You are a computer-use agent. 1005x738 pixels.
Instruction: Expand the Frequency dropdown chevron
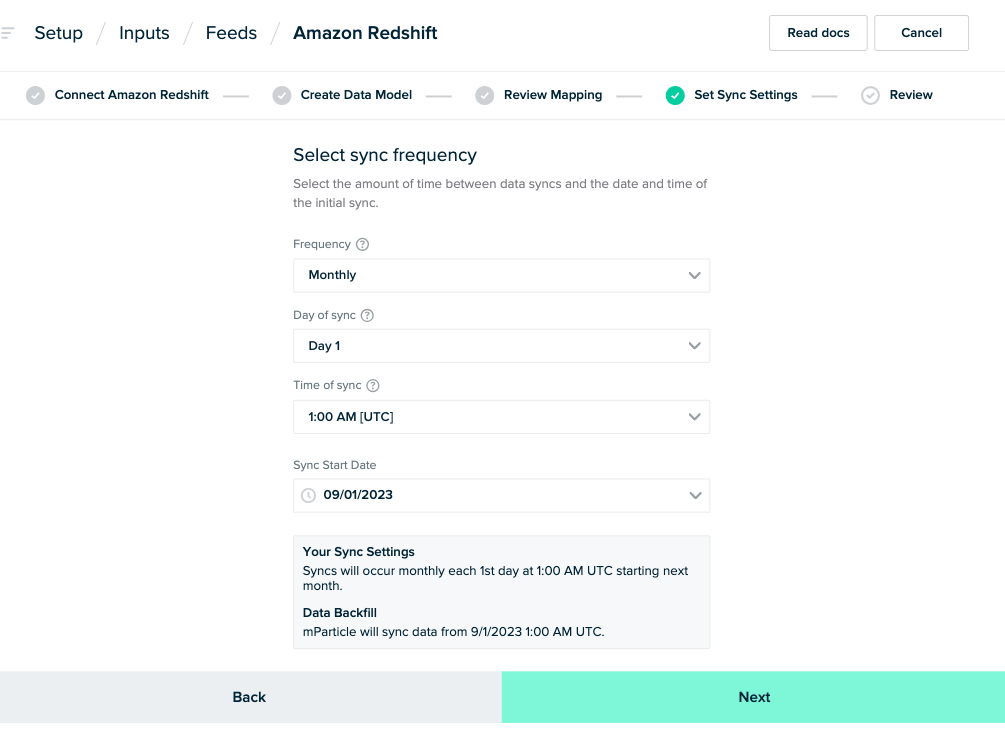pyautogui.click(x=694, y=276)
